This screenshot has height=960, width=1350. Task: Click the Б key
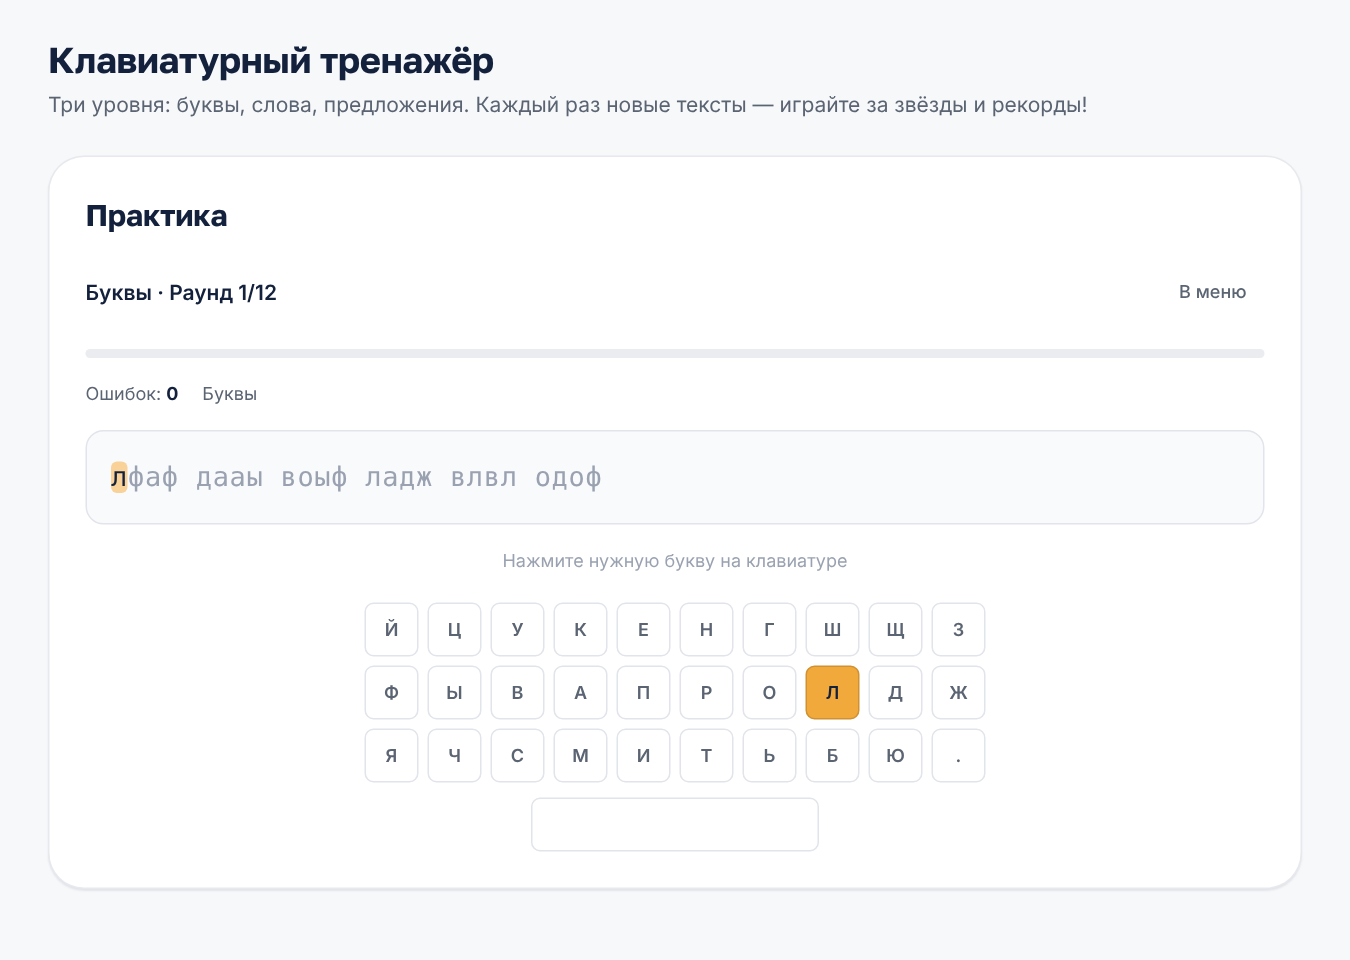click(x=832, y=755)
